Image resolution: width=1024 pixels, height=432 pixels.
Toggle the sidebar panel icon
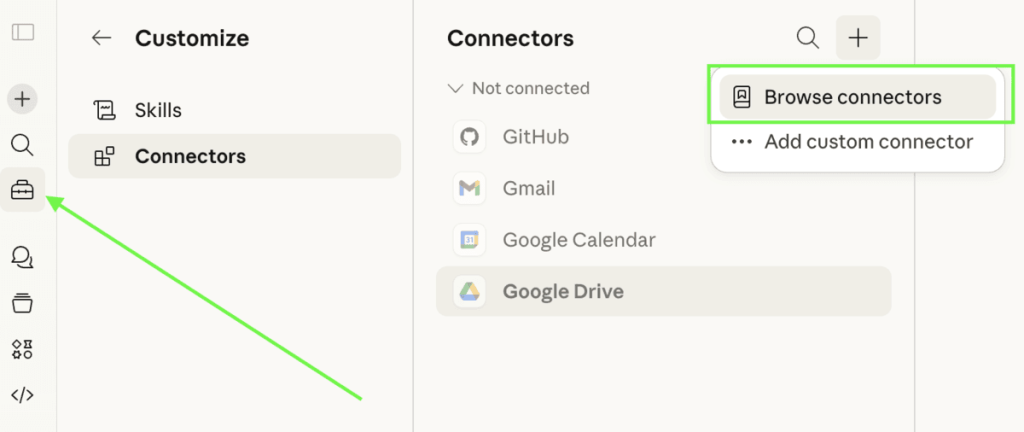22,32
